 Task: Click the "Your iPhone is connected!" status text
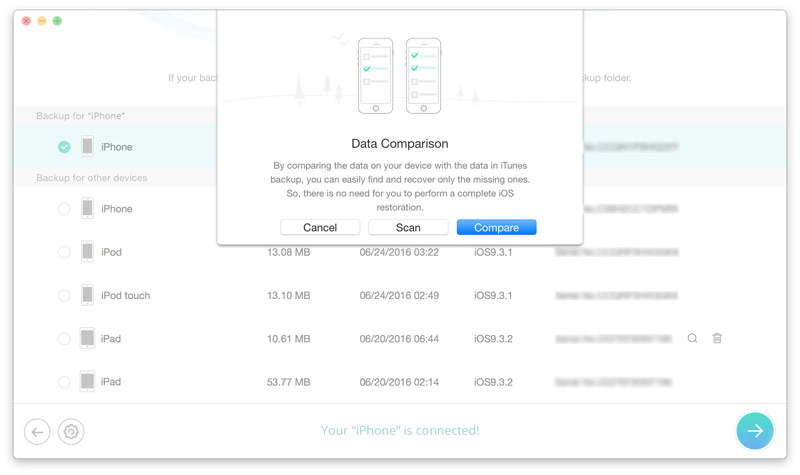[x=400, y=431]
